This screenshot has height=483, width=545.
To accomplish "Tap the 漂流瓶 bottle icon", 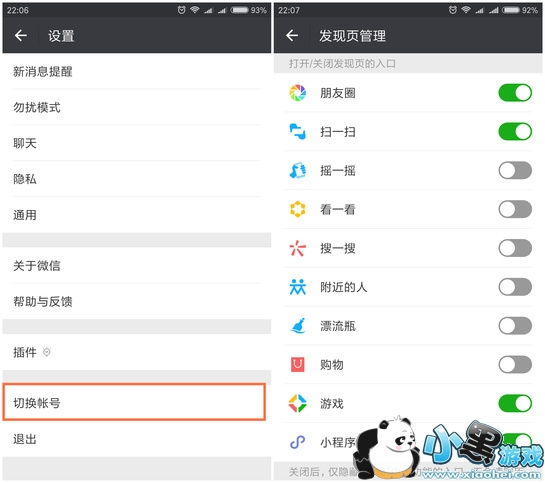I will tap(298, 326).
